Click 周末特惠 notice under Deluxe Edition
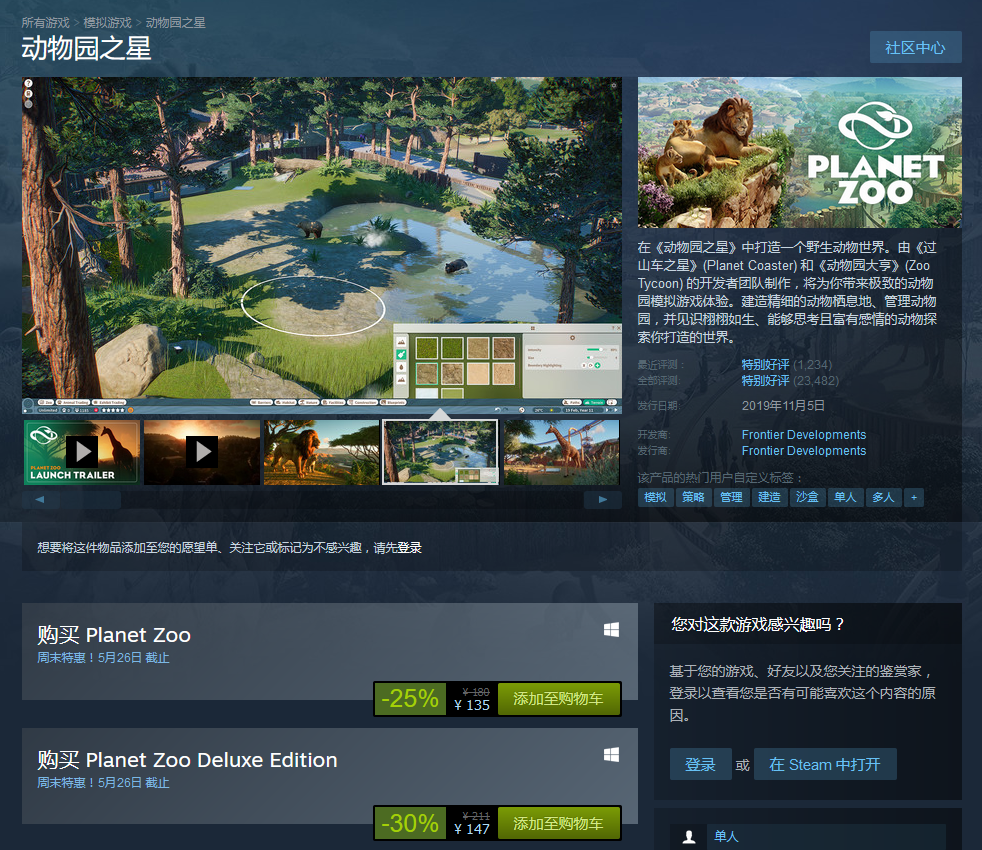Image resolution: width=982 pixels, height=850 pixels. click(x=103, y=783)
